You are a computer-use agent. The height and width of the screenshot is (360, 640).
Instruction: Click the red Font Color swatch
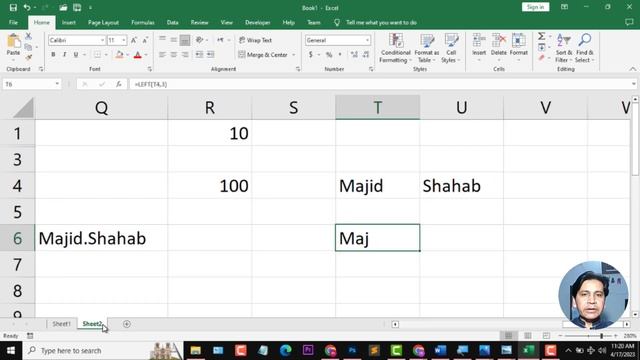138,54
